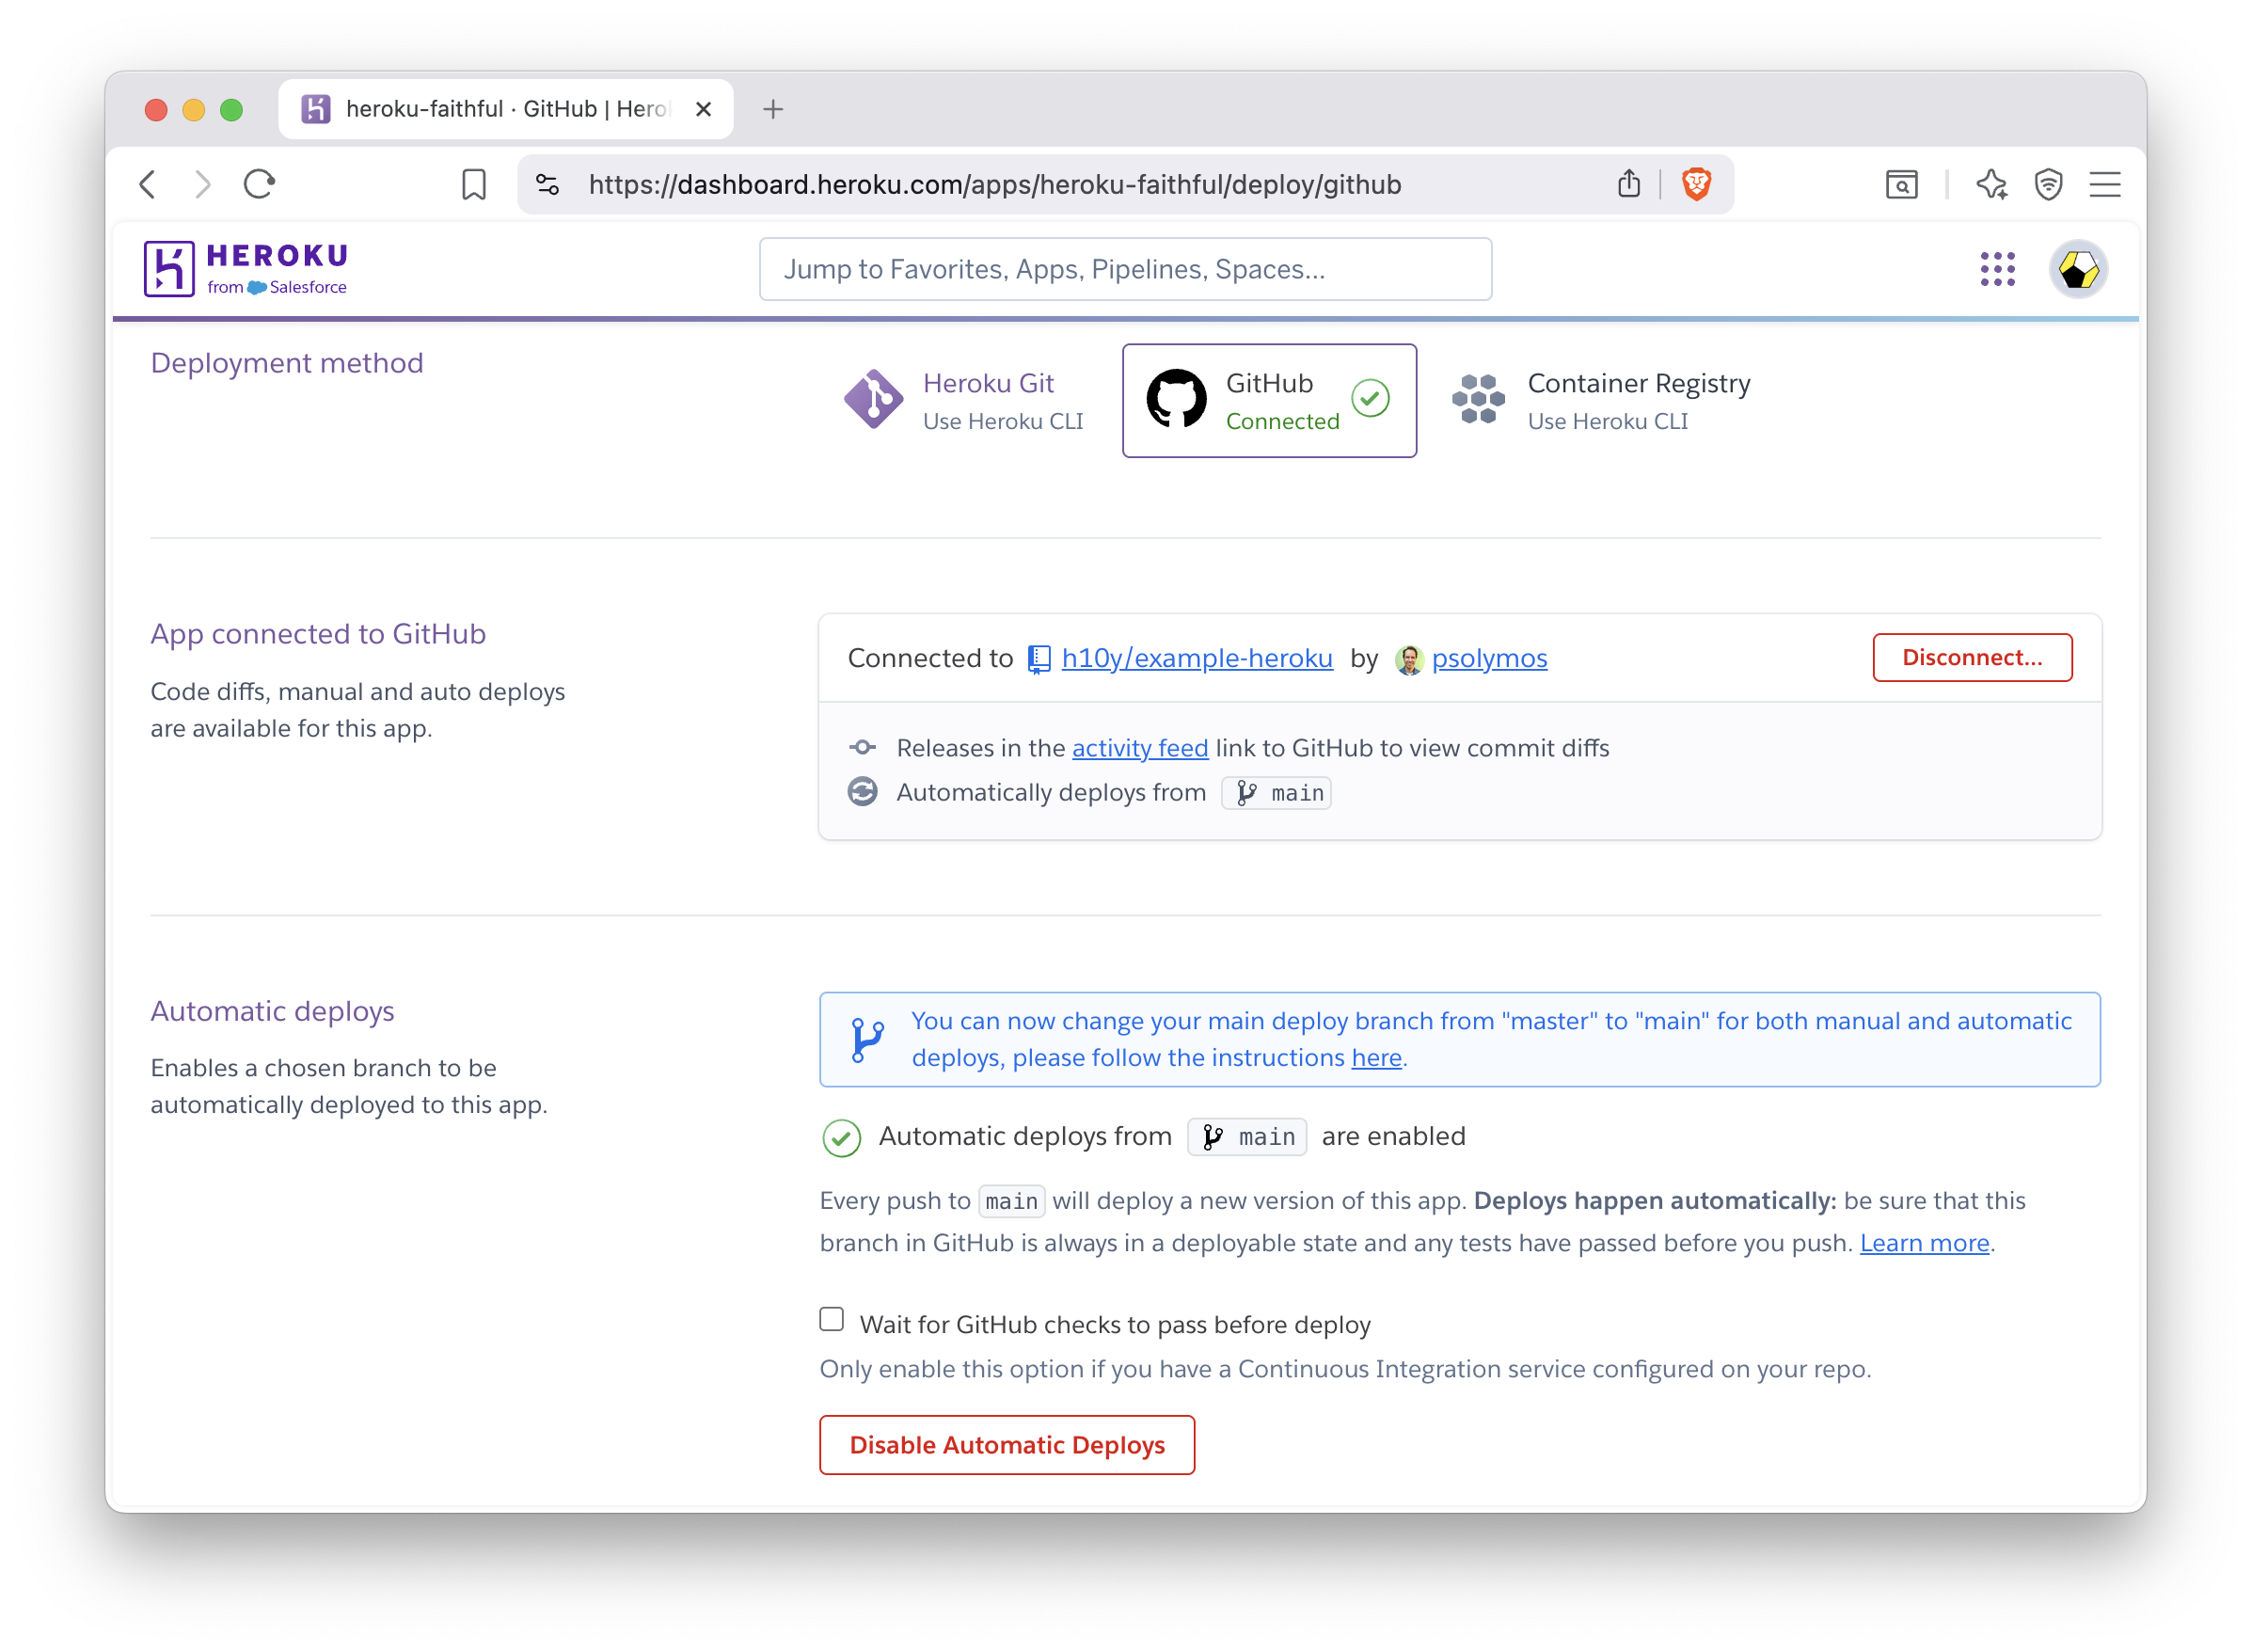This screenshot has width=2252, height=1652.
Task: Click the Disconnect button
Action: pyautogui.click(x=1971, y=657)
